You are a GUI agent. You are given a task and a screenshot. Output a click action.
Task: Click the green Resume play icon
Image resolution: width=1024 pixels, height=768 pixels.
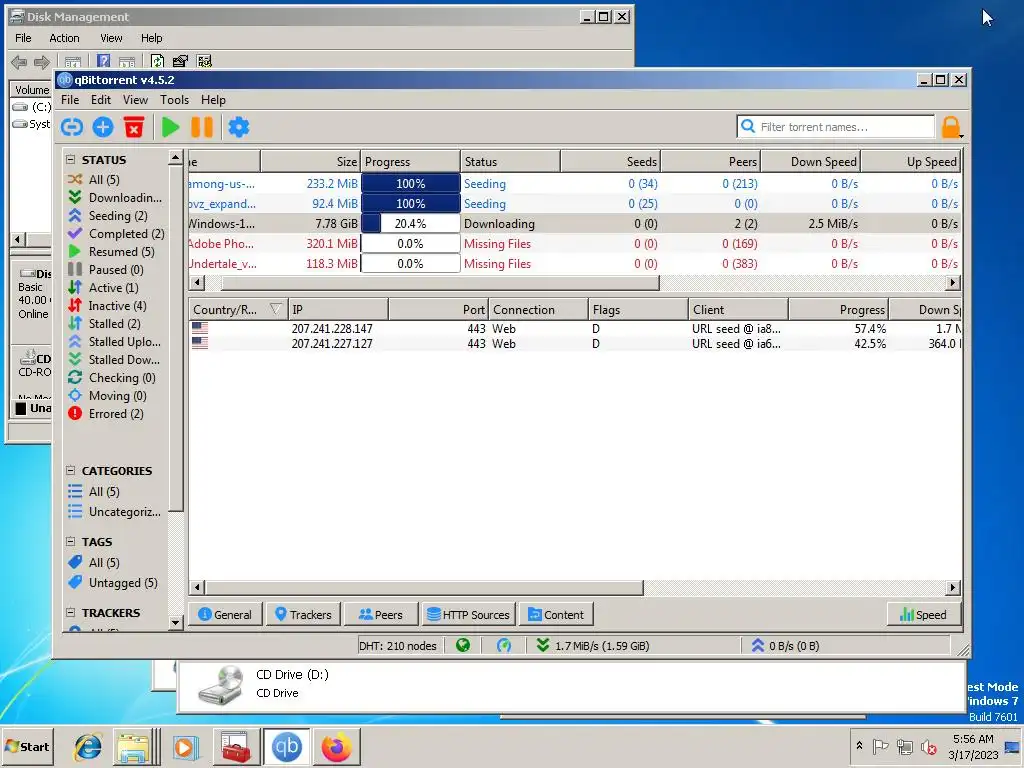[x=170, y=127]
